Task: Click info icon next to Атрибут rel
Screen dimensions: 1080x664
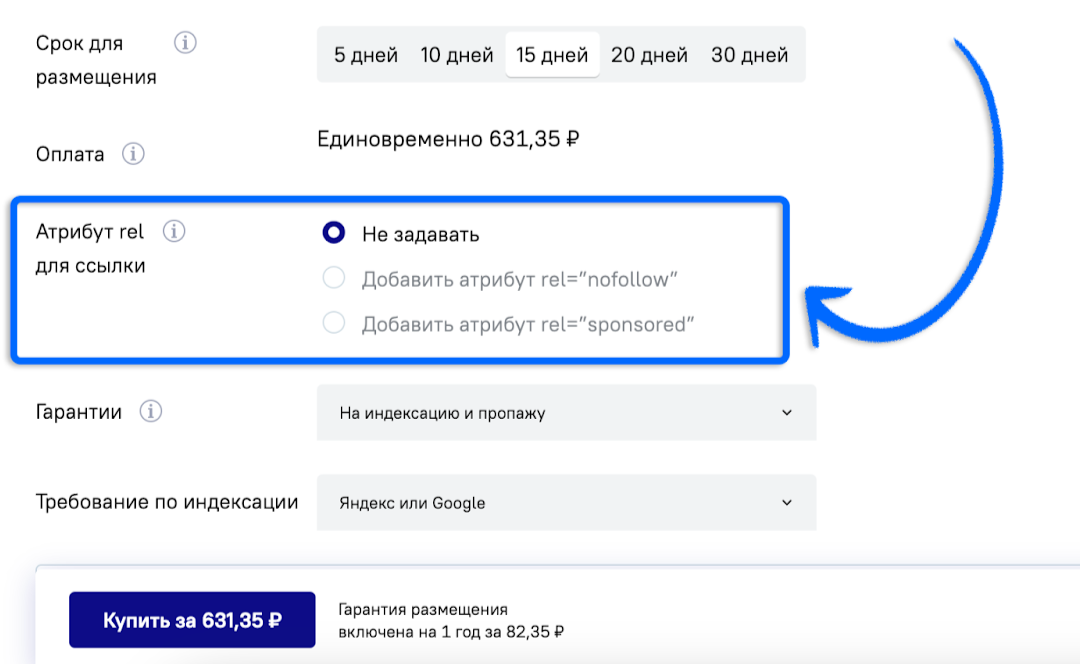Action: [174, 232]
